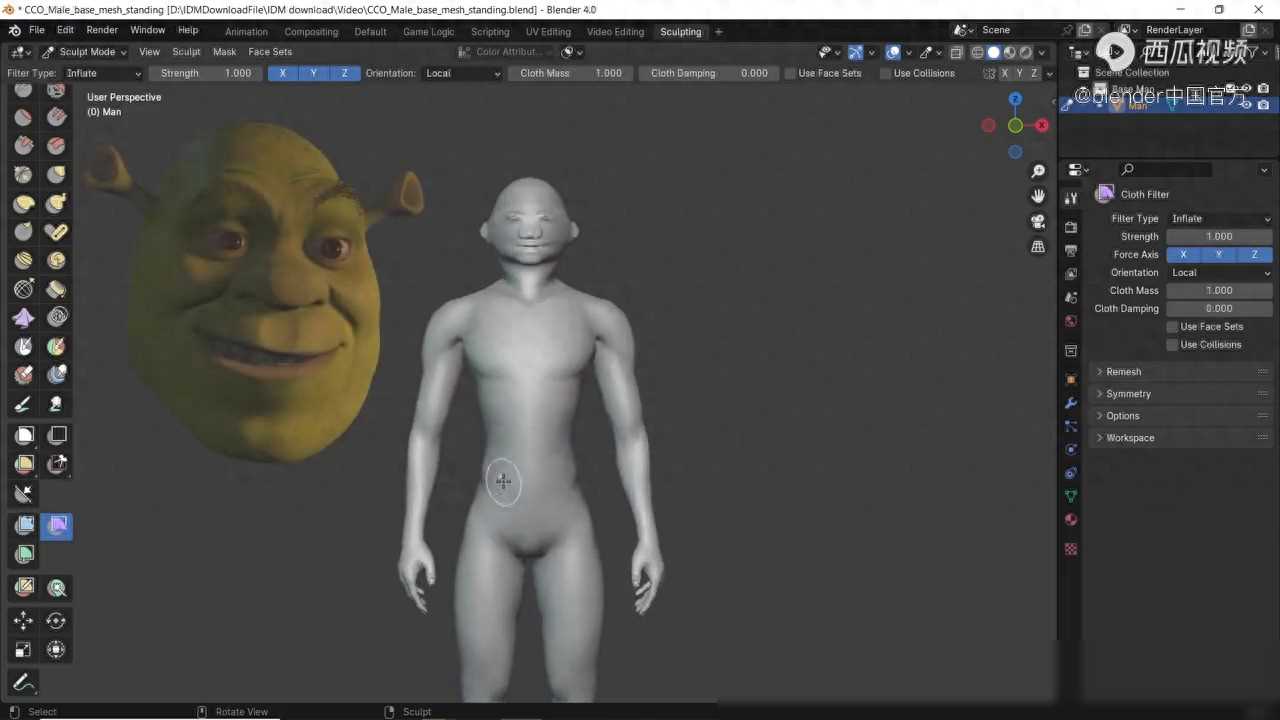Screen dimensions: 1280x720
Task: Select the Mask by Color tool
Action: 57,588
